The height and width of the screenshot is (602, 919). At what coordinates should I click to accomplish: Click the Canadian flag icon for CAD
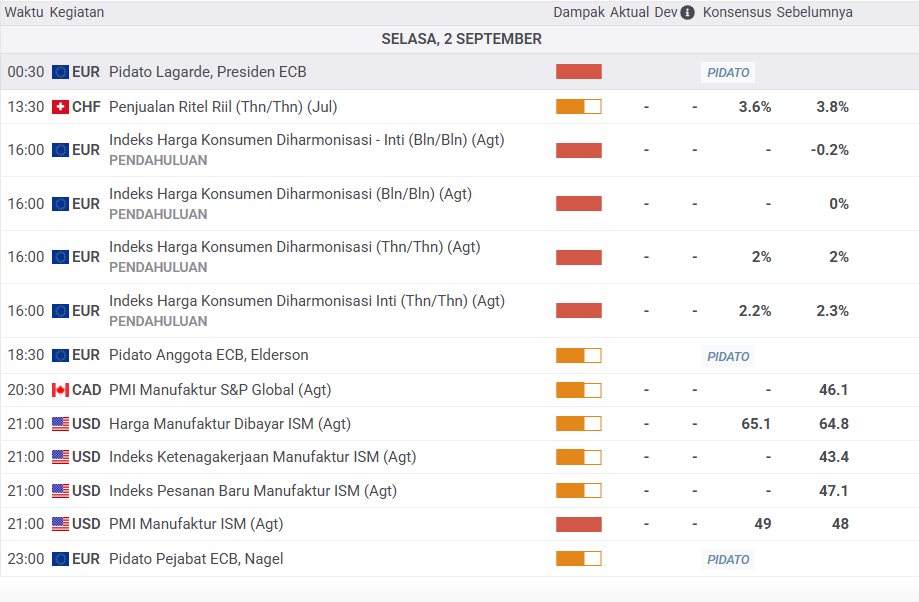[x=60, y=390]
